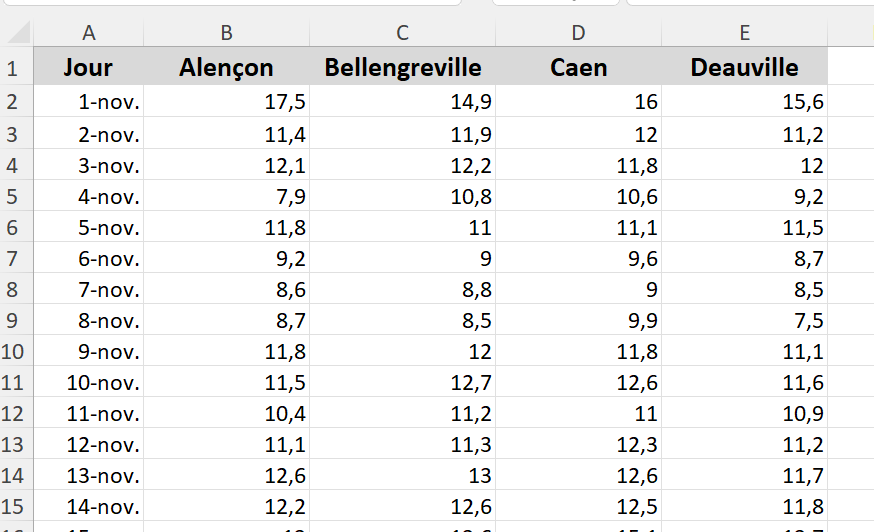Select row 12 header number

pyautogui.click(x=14, y=413)
